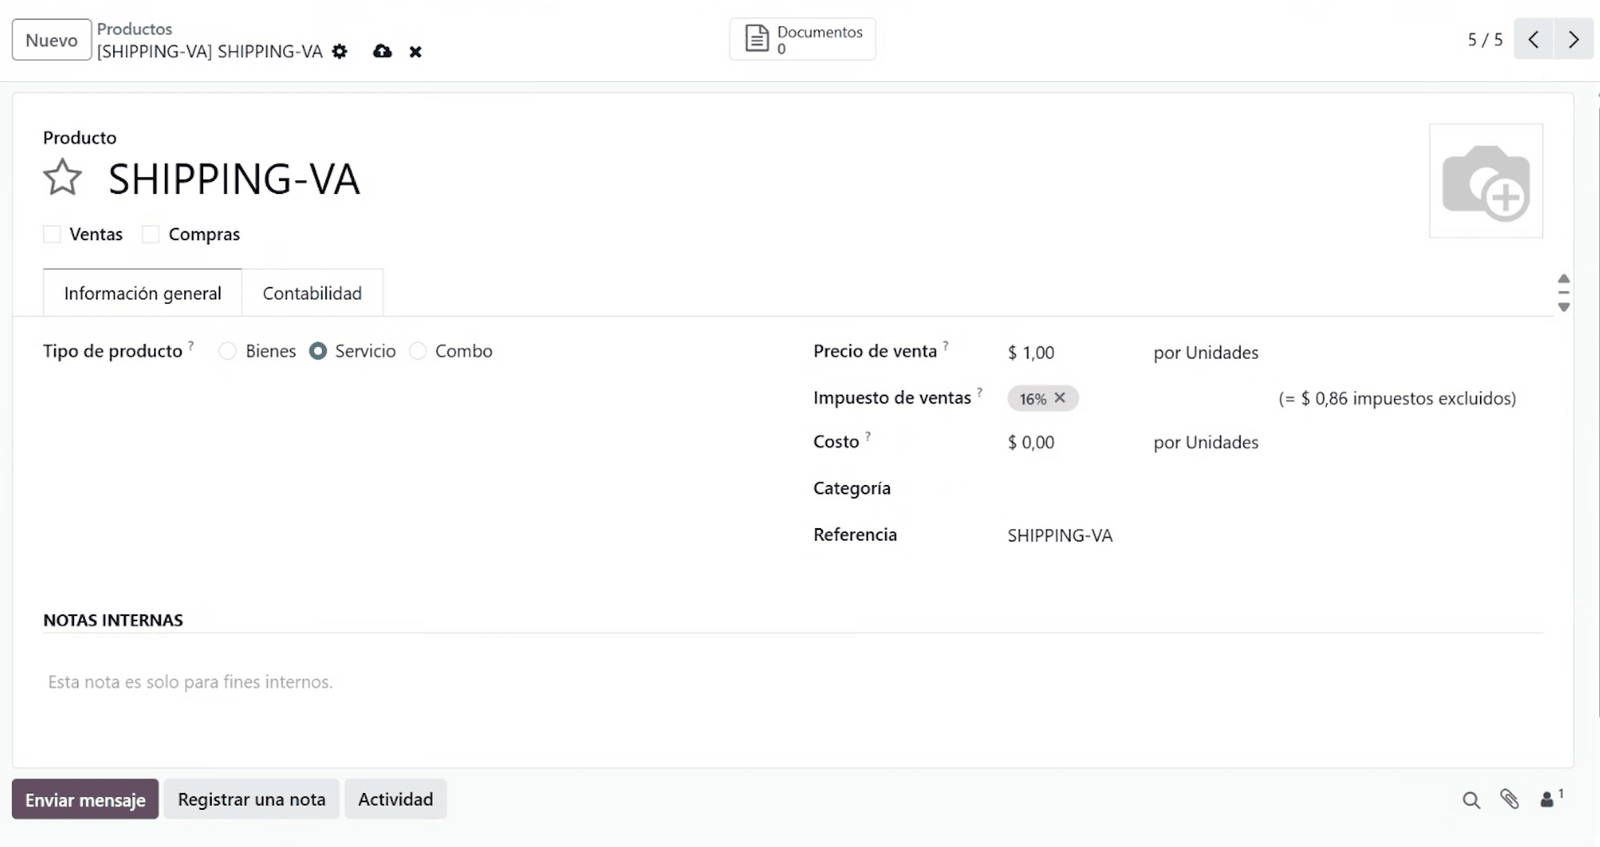Enable the Ventas checkbox

point(52,234)
